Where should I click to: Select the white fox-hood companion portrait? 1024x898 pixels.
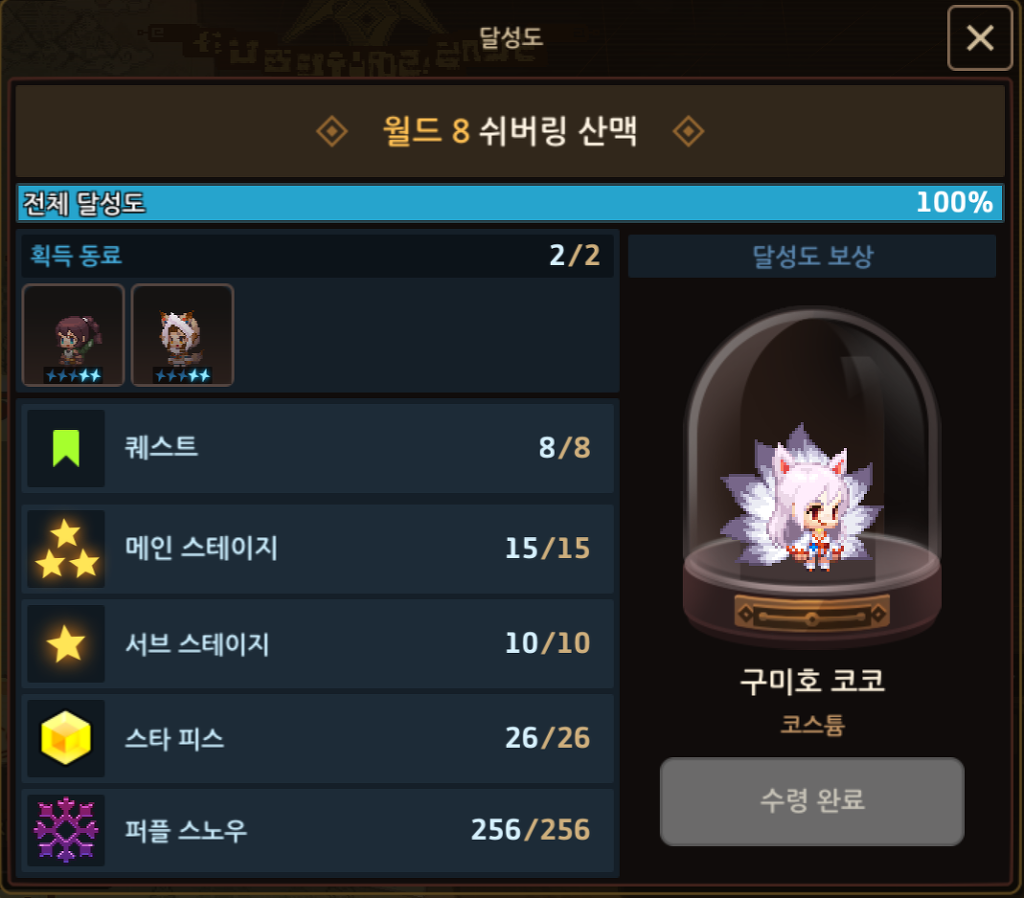click(182, 335)
